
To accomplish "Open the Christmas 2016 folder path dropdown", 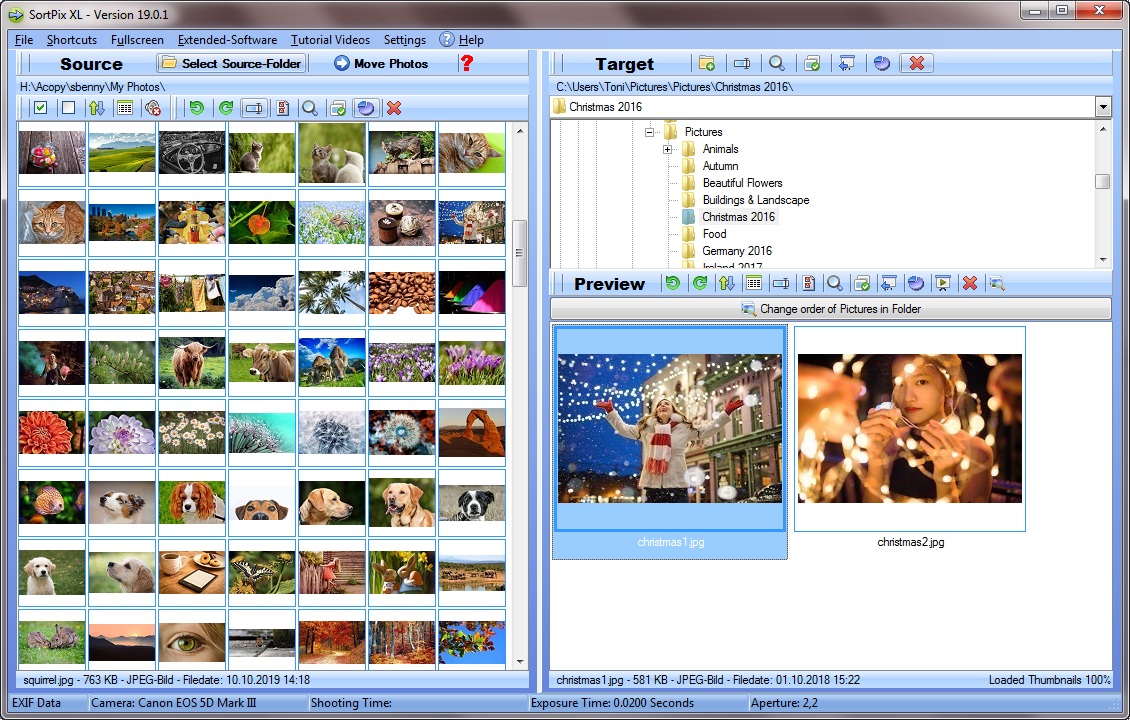I will [1103, 107].
